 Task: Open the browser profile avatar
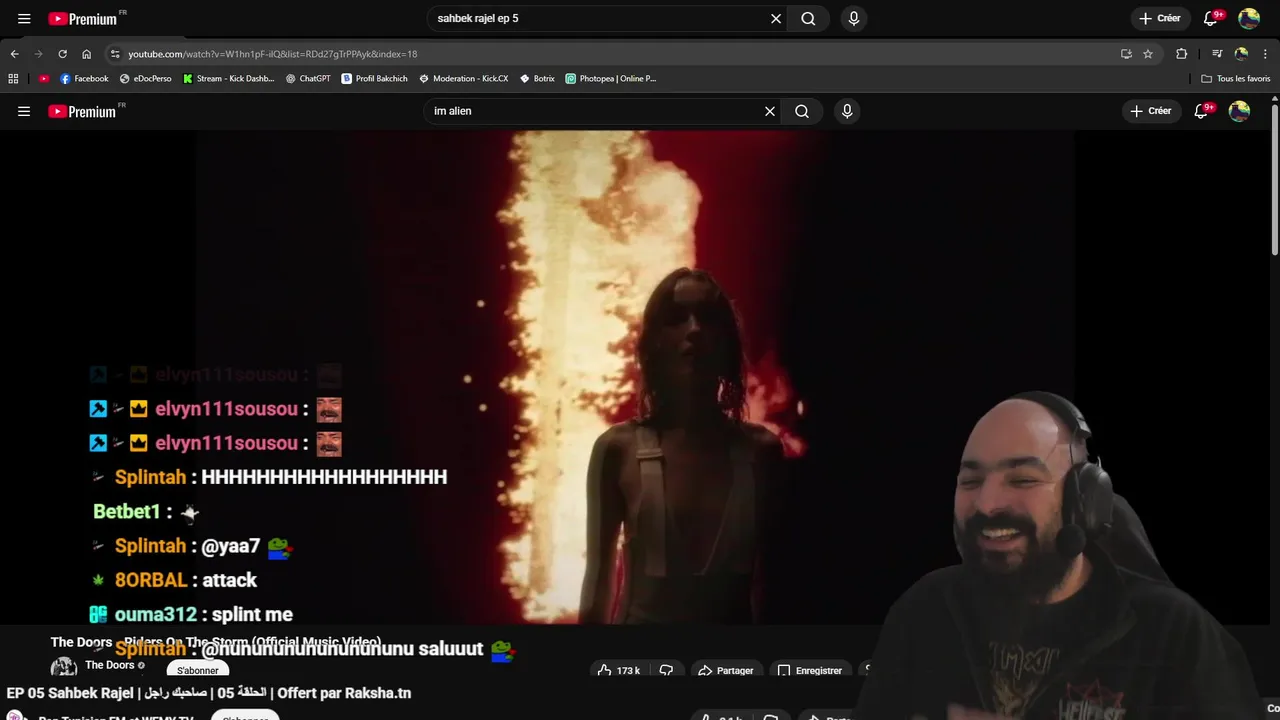click(1241, 54)
